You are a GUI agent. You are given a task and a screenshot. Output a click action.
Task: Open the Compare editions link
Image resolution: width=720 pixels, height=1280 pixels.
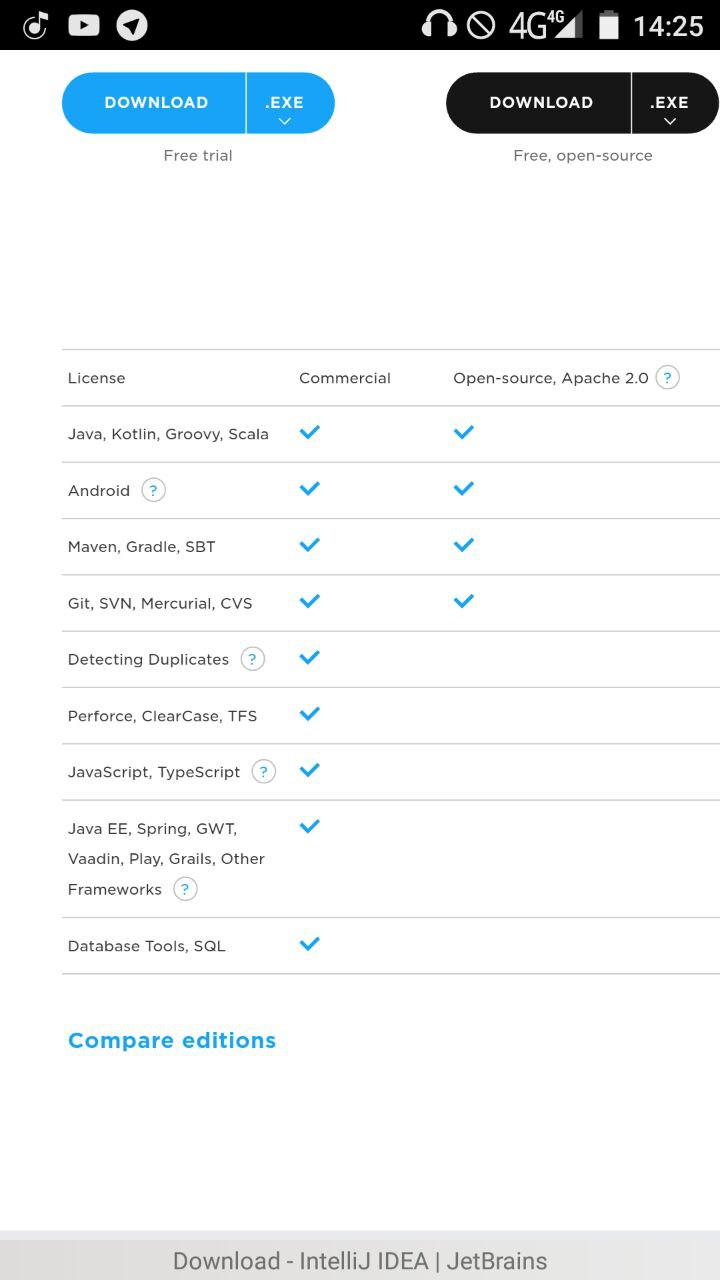tap(172, 1040)
